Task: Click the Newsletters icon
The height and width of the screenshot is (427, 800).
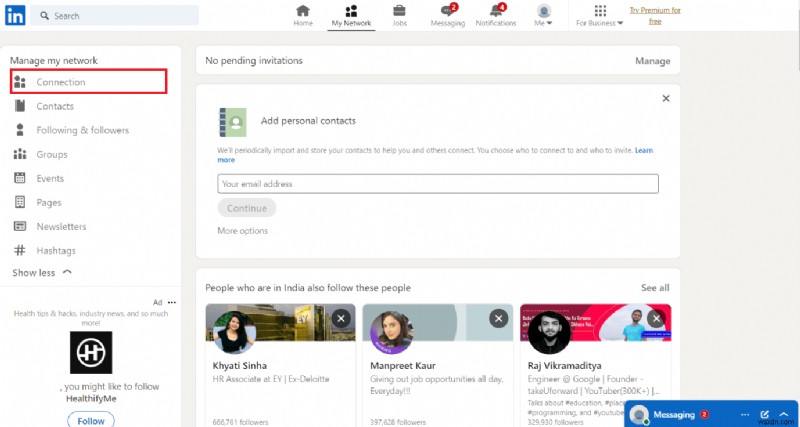Action: 20,226
